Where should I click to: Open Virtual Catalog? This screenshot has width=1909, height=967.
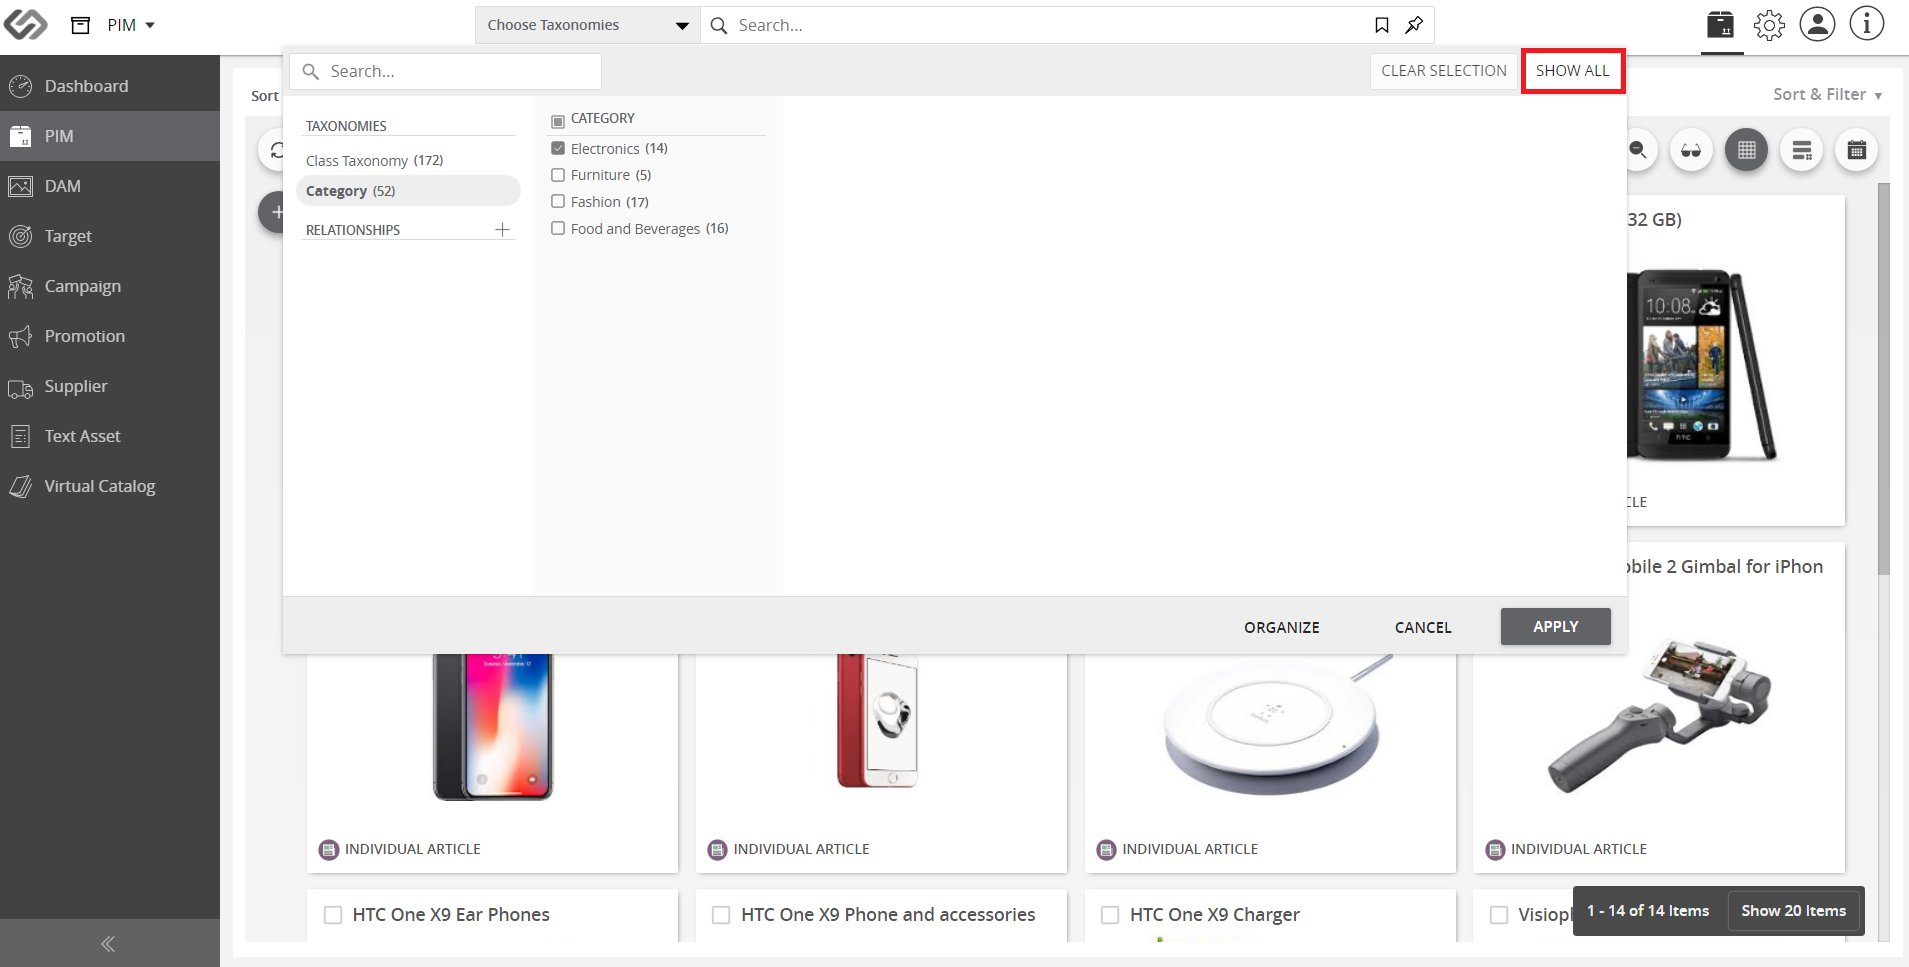[110, 486]
